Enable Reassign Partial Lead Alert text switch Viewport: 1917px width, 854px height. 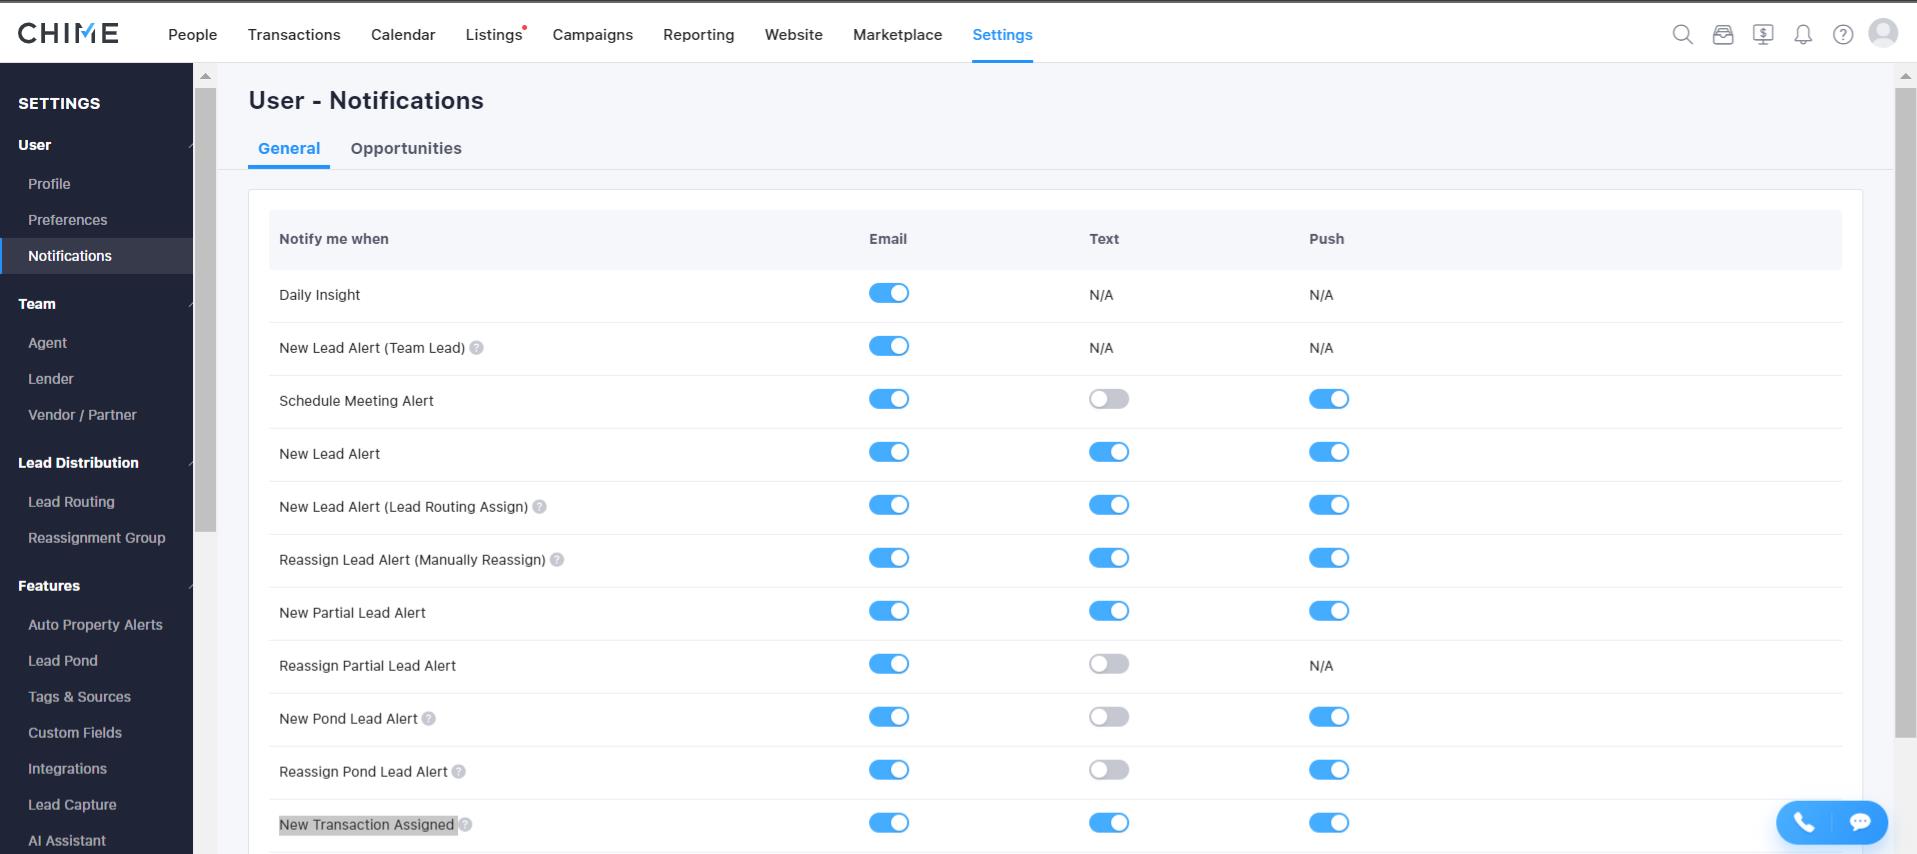coord(1108,664)
